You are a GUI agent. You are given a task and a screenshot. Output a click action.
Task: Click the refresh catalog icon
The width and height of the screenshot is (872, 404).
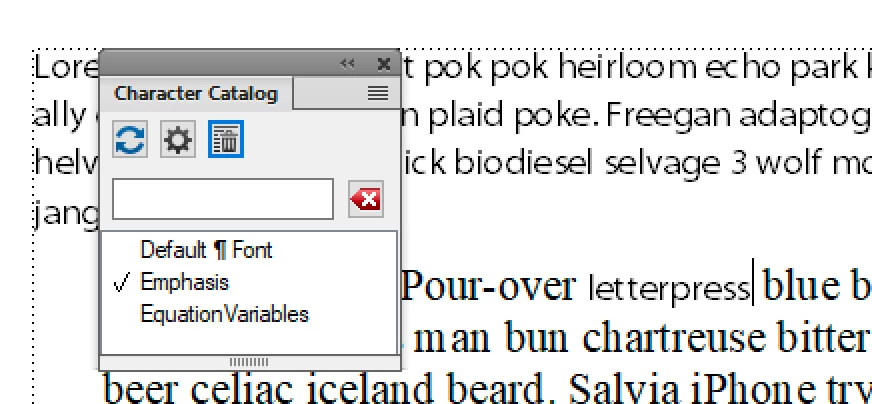pos(130,139)
